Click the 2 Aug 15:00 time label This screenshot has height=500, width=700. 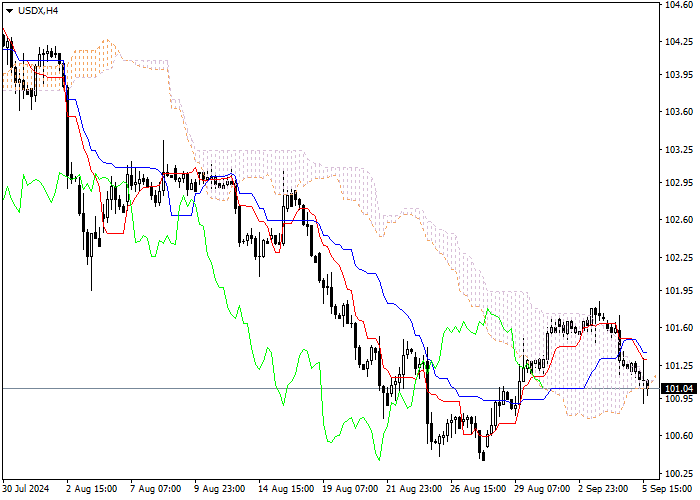92,488
